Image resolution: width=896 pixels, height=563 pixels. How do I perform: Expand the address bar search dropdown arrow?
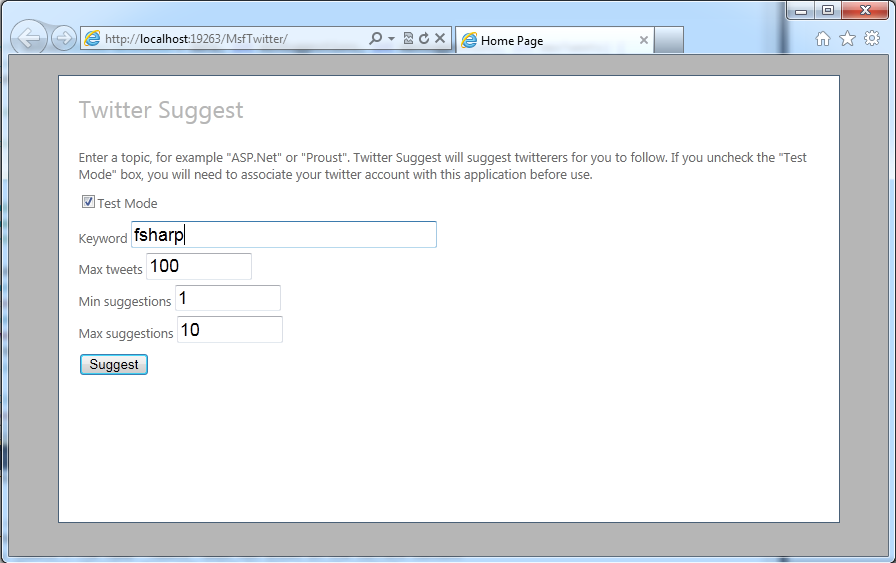tap(391, 39)
